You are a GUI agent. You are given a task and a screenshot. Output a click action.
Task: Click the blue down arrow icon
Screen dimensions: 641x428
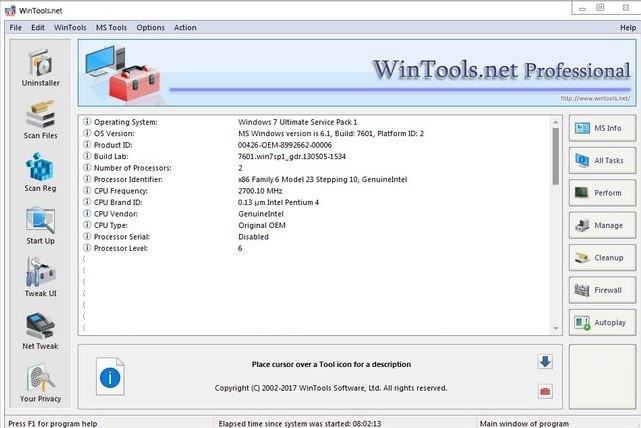pos(545,362)
